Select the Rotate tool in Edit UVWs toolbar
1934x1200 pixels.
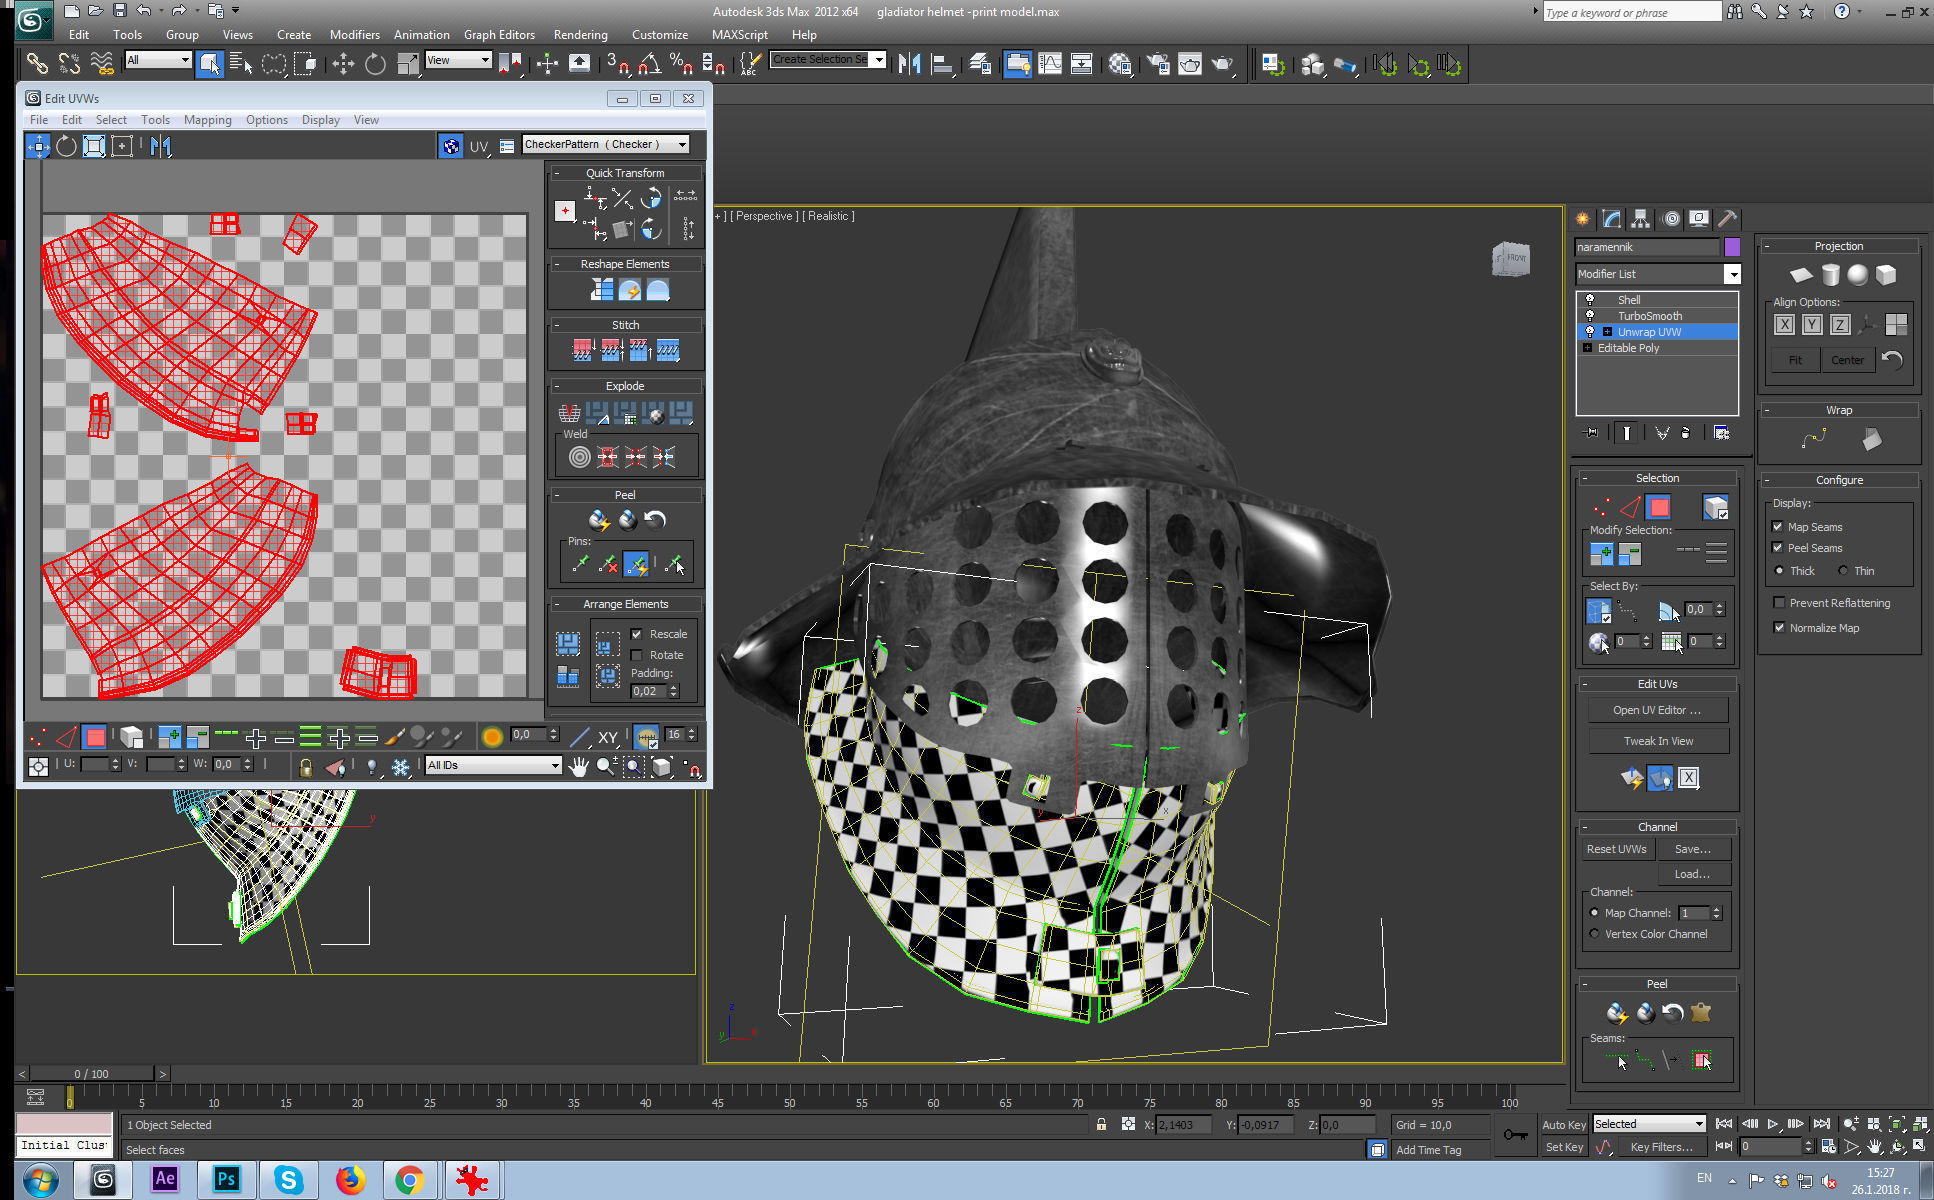click(x=66, y=146)
